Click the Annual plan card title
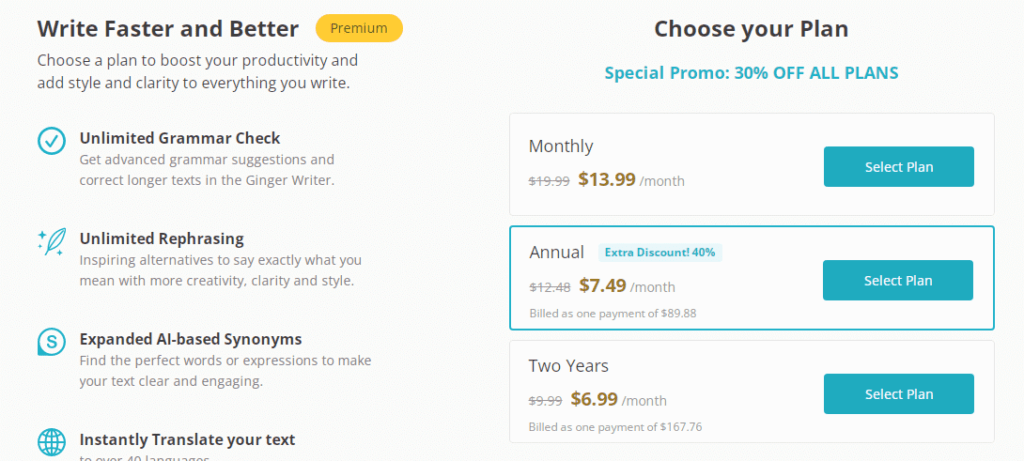Image resolution: width=1024 pixels, height=461 pixels. (556, 253)
